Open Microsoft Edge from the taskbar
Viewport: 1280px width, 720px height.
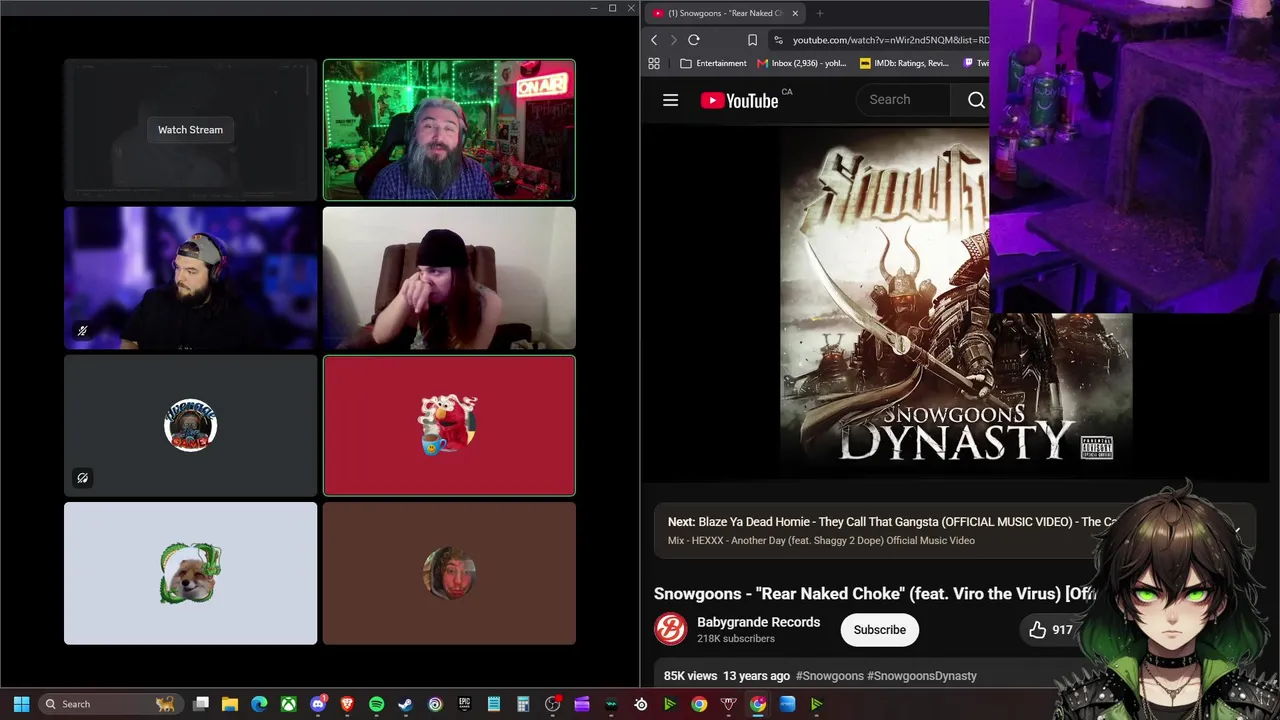tap(259, 704)
